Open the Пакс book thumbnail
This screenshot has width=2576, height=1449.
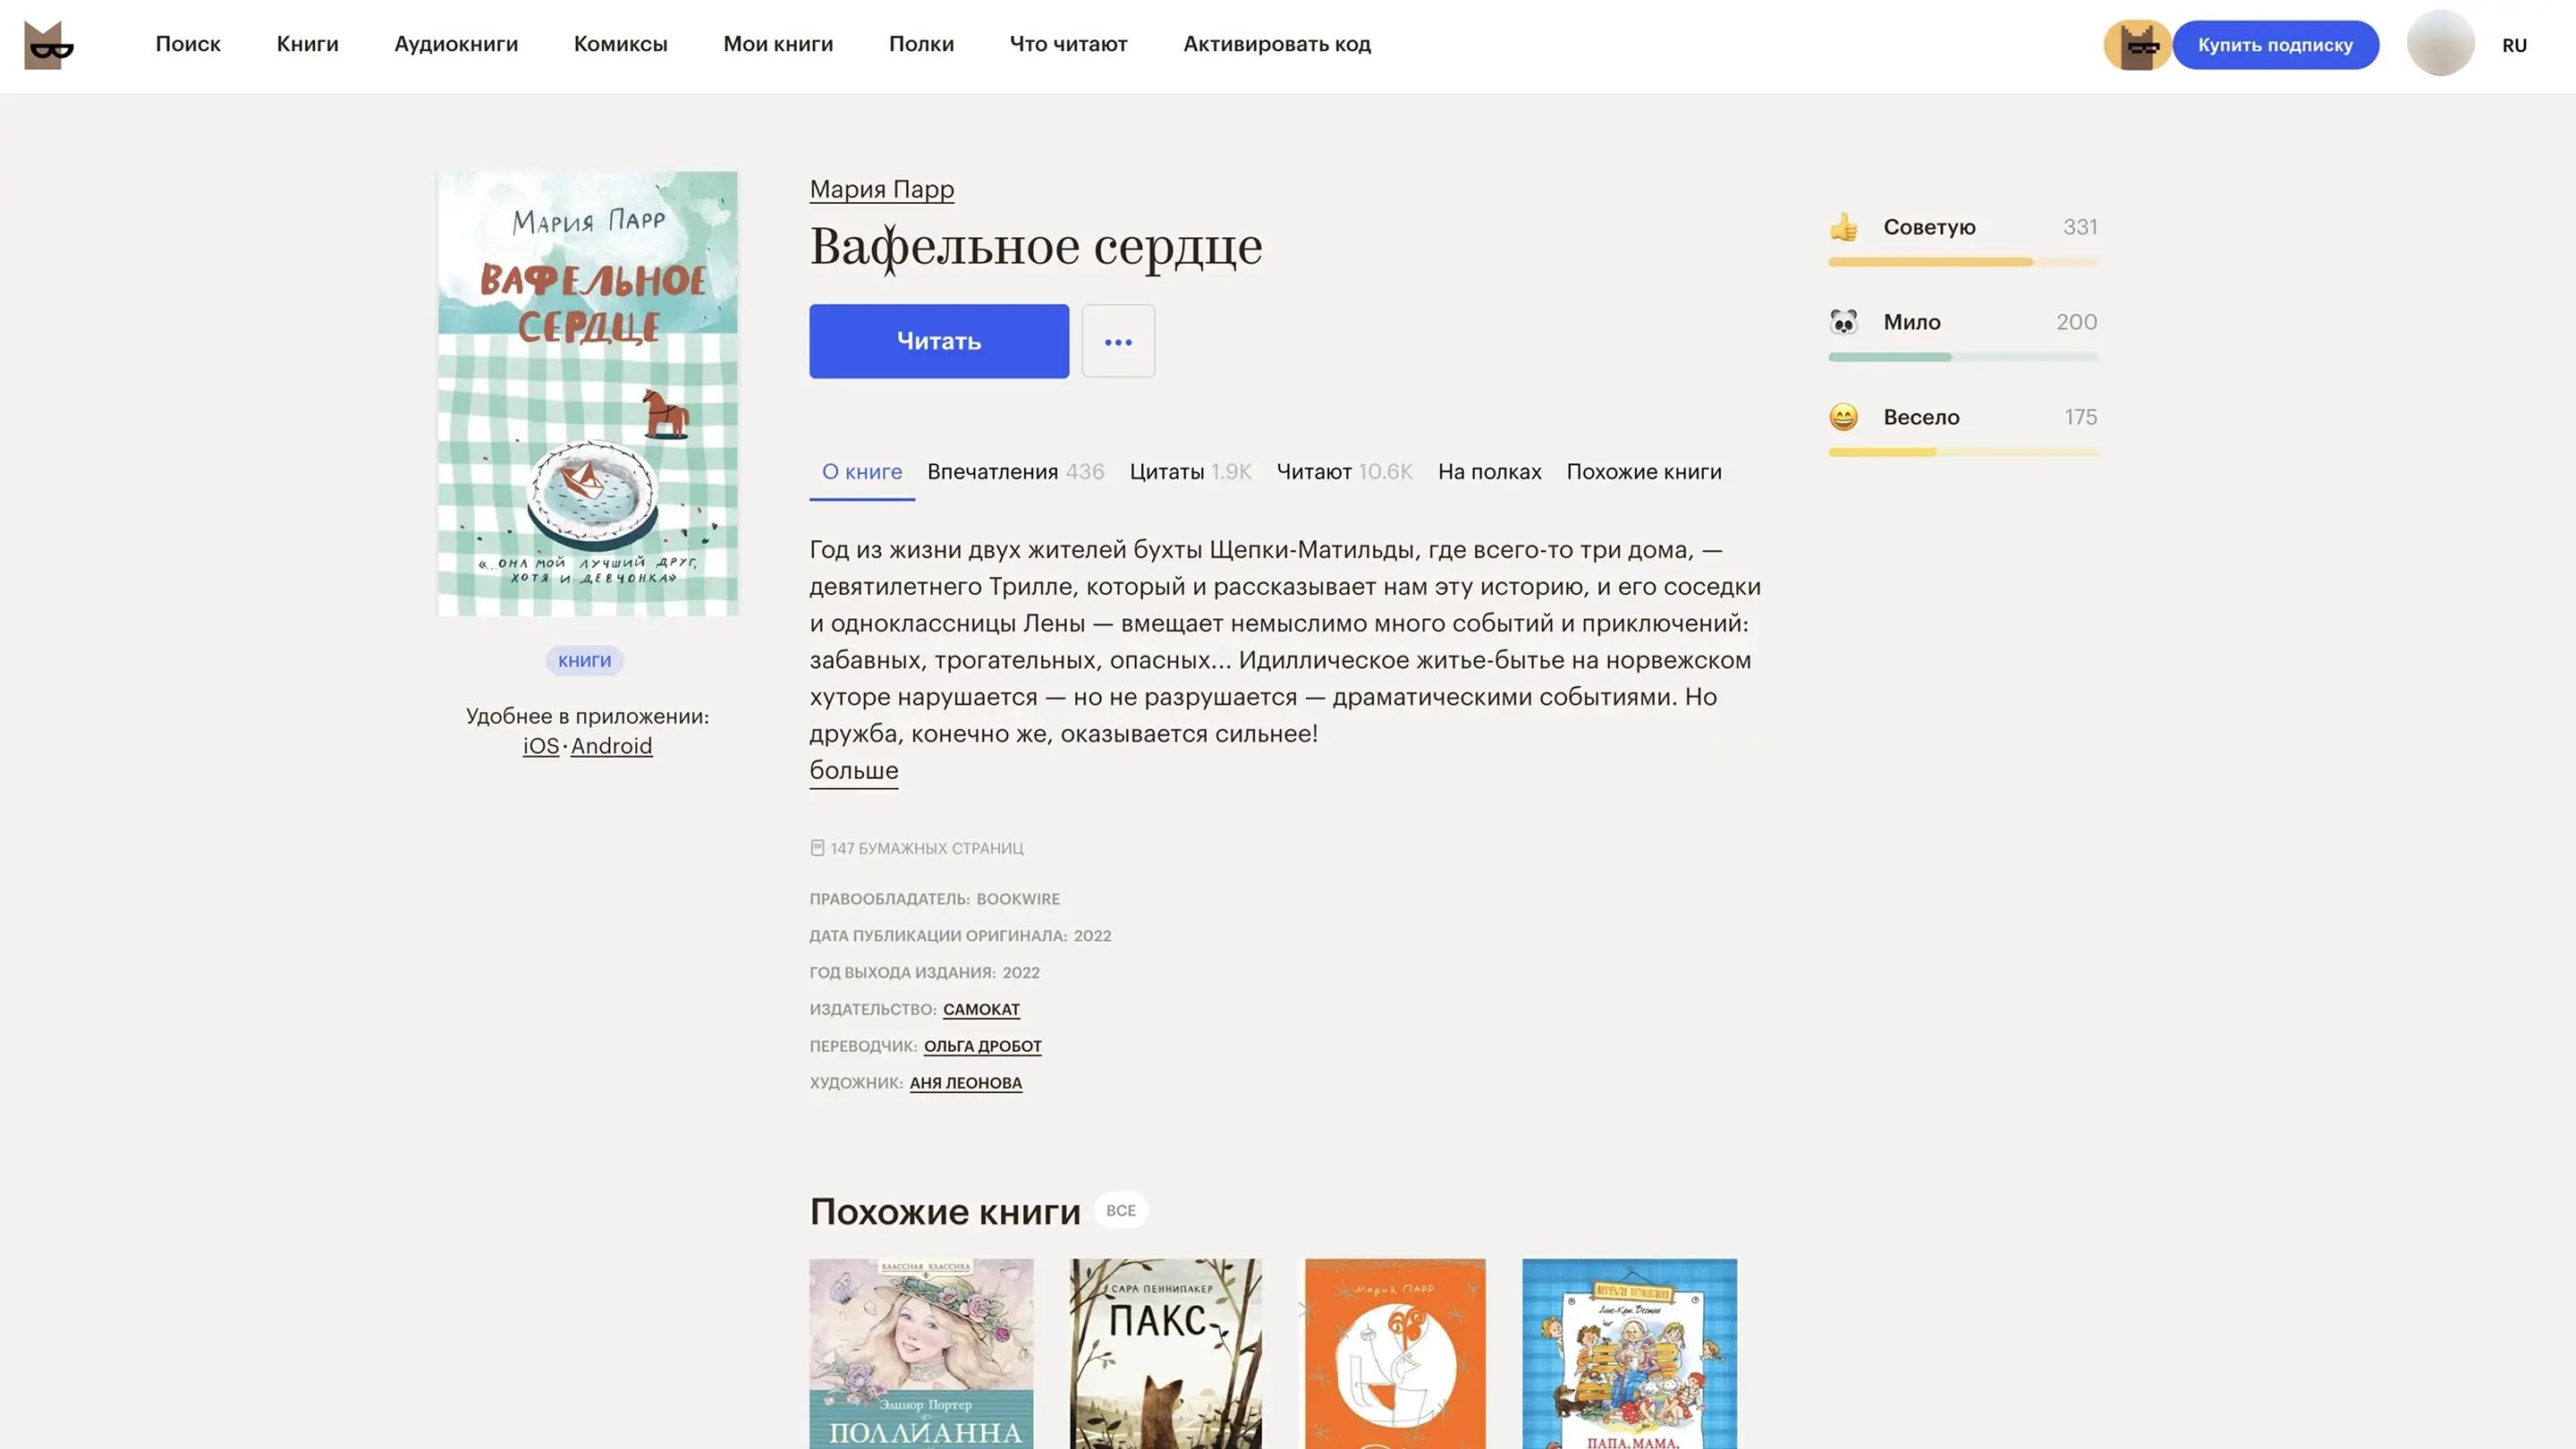click(x=1165, y=1352)
